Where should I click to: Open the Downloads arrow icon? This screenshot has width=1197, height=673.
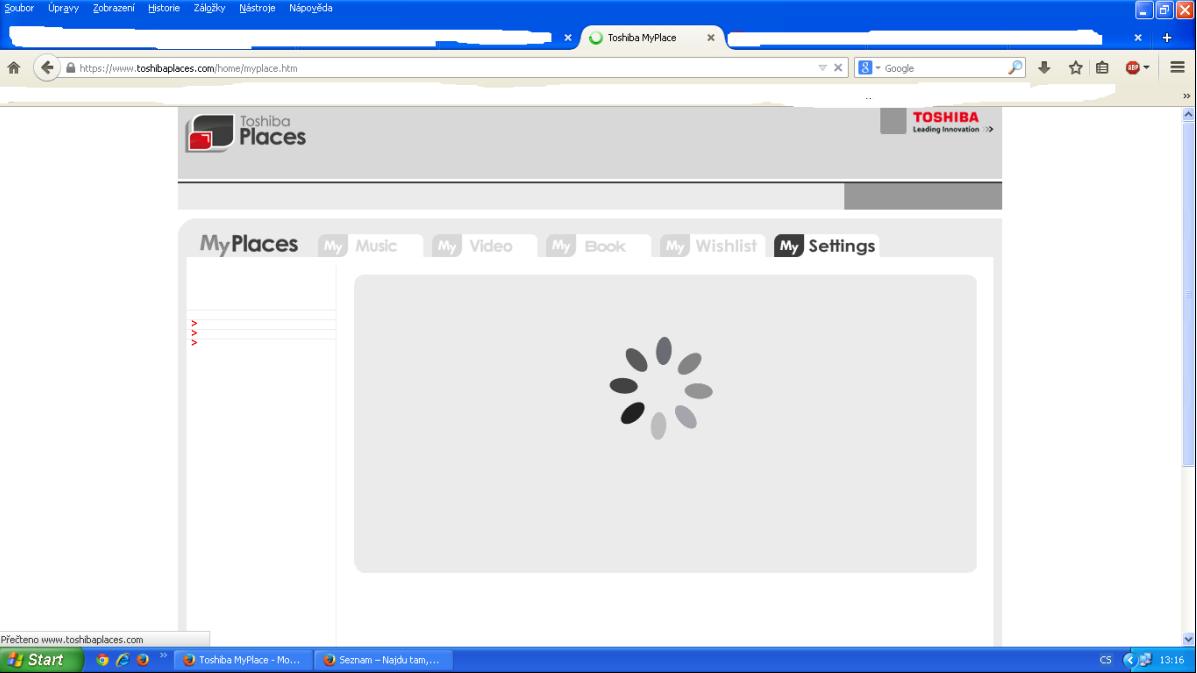(1044, 68)
